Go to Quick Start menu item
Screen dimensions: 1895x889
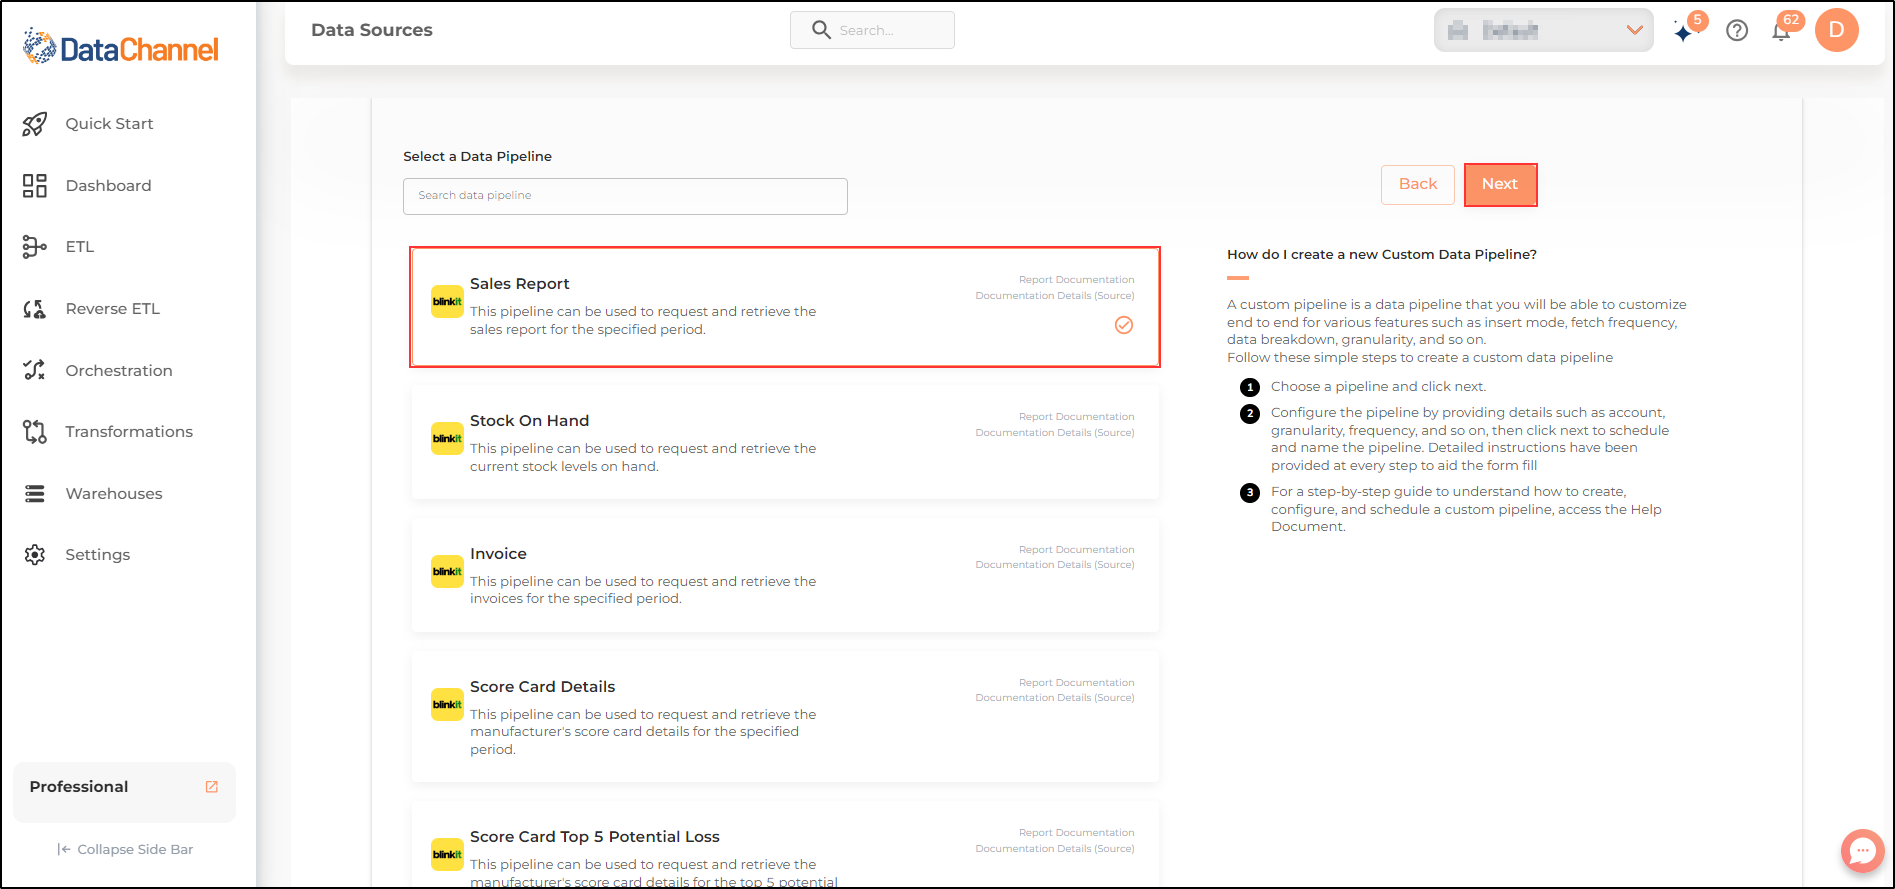pos(110,124)
